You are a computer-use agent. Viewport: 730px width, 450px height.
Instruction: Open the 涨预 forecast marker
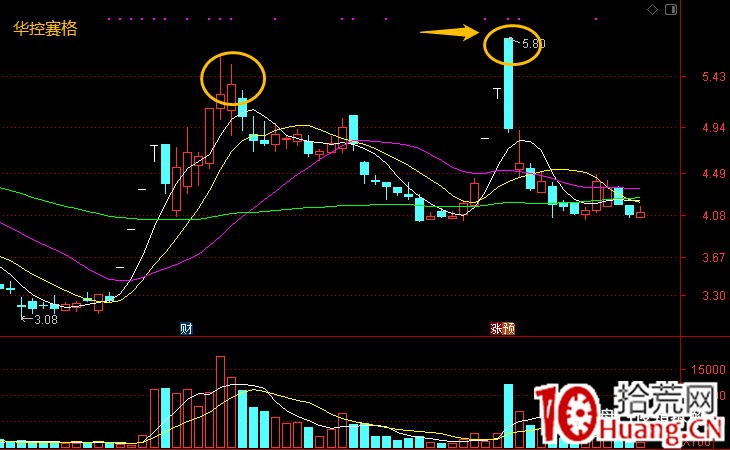point(502,329)
